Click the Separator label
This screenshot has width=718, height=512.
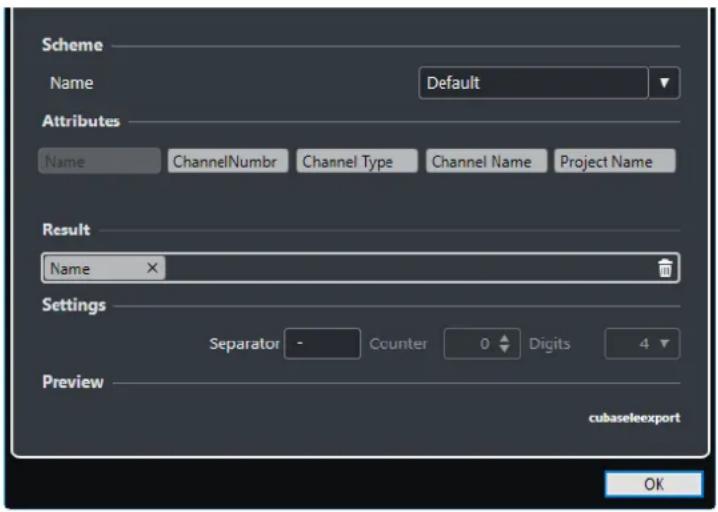pyautogui.click(x=244, y=343)
